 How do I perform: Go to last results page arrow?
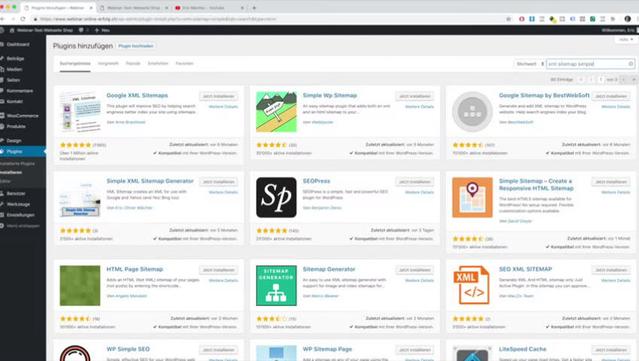633,79
